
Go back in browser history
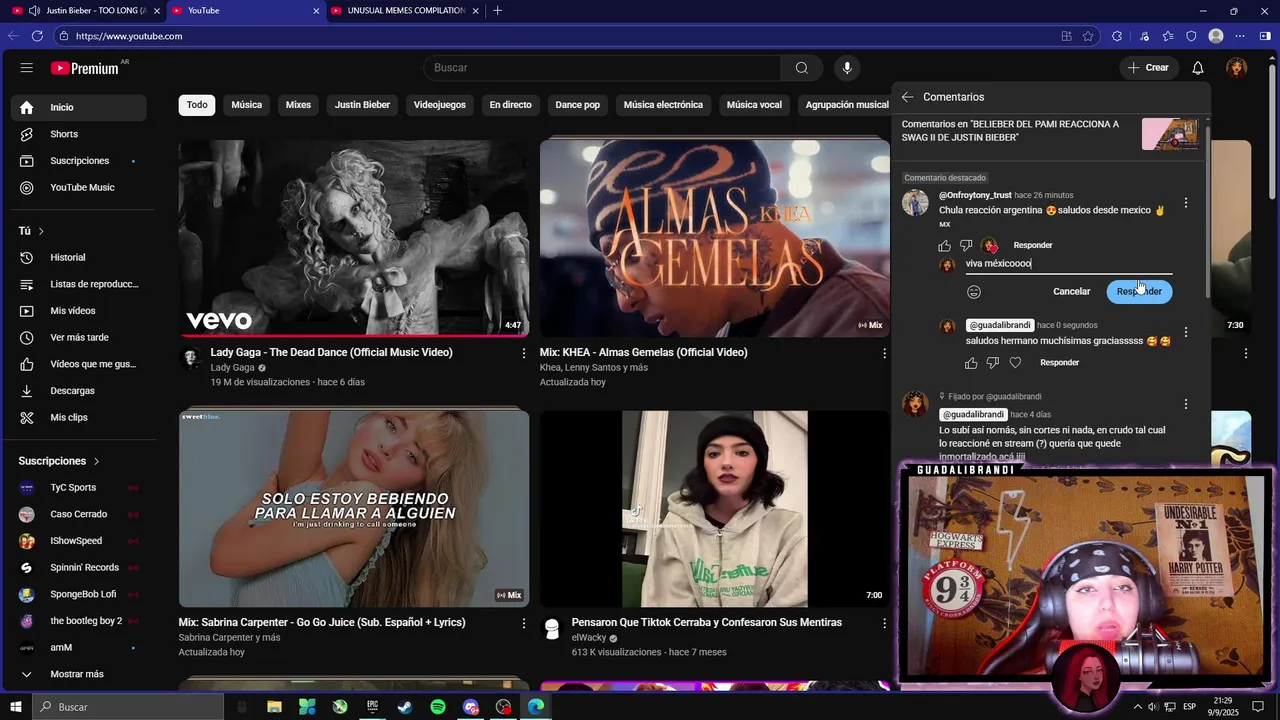click(x=13, y=36)
